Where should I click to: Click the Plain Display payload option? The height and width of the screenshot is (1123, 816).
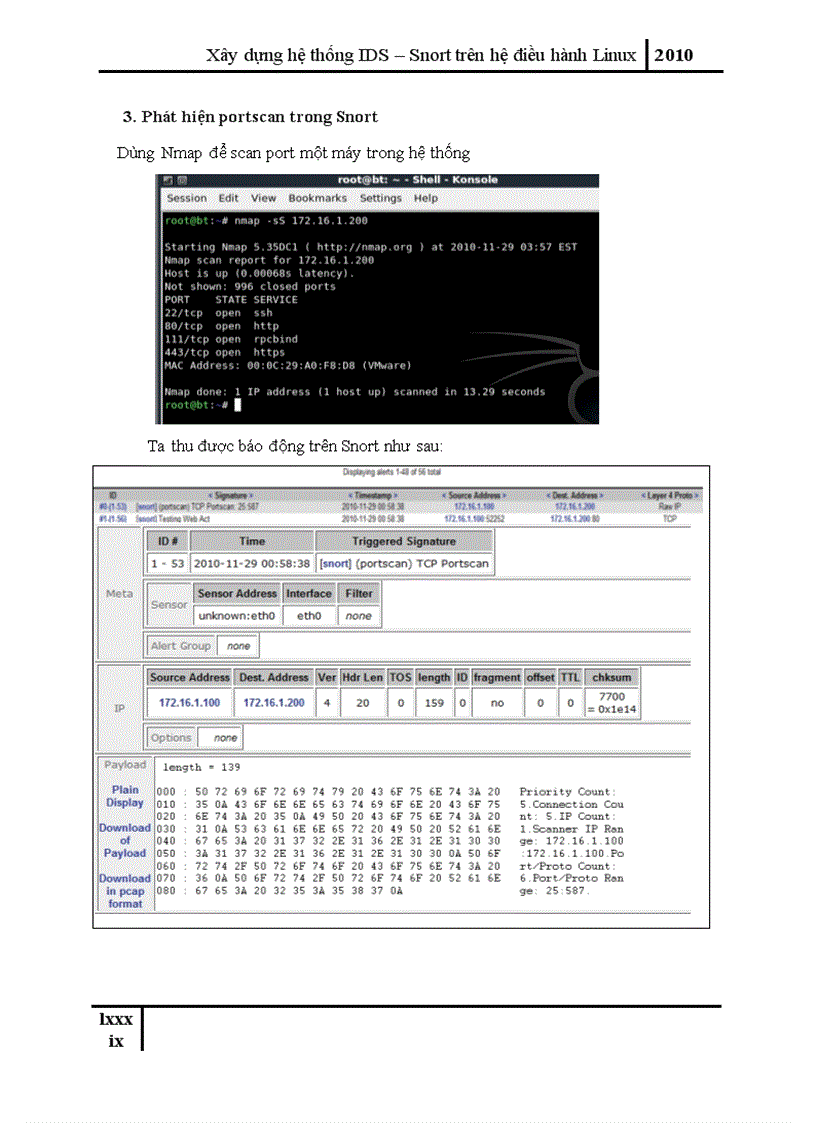point(126,796)
